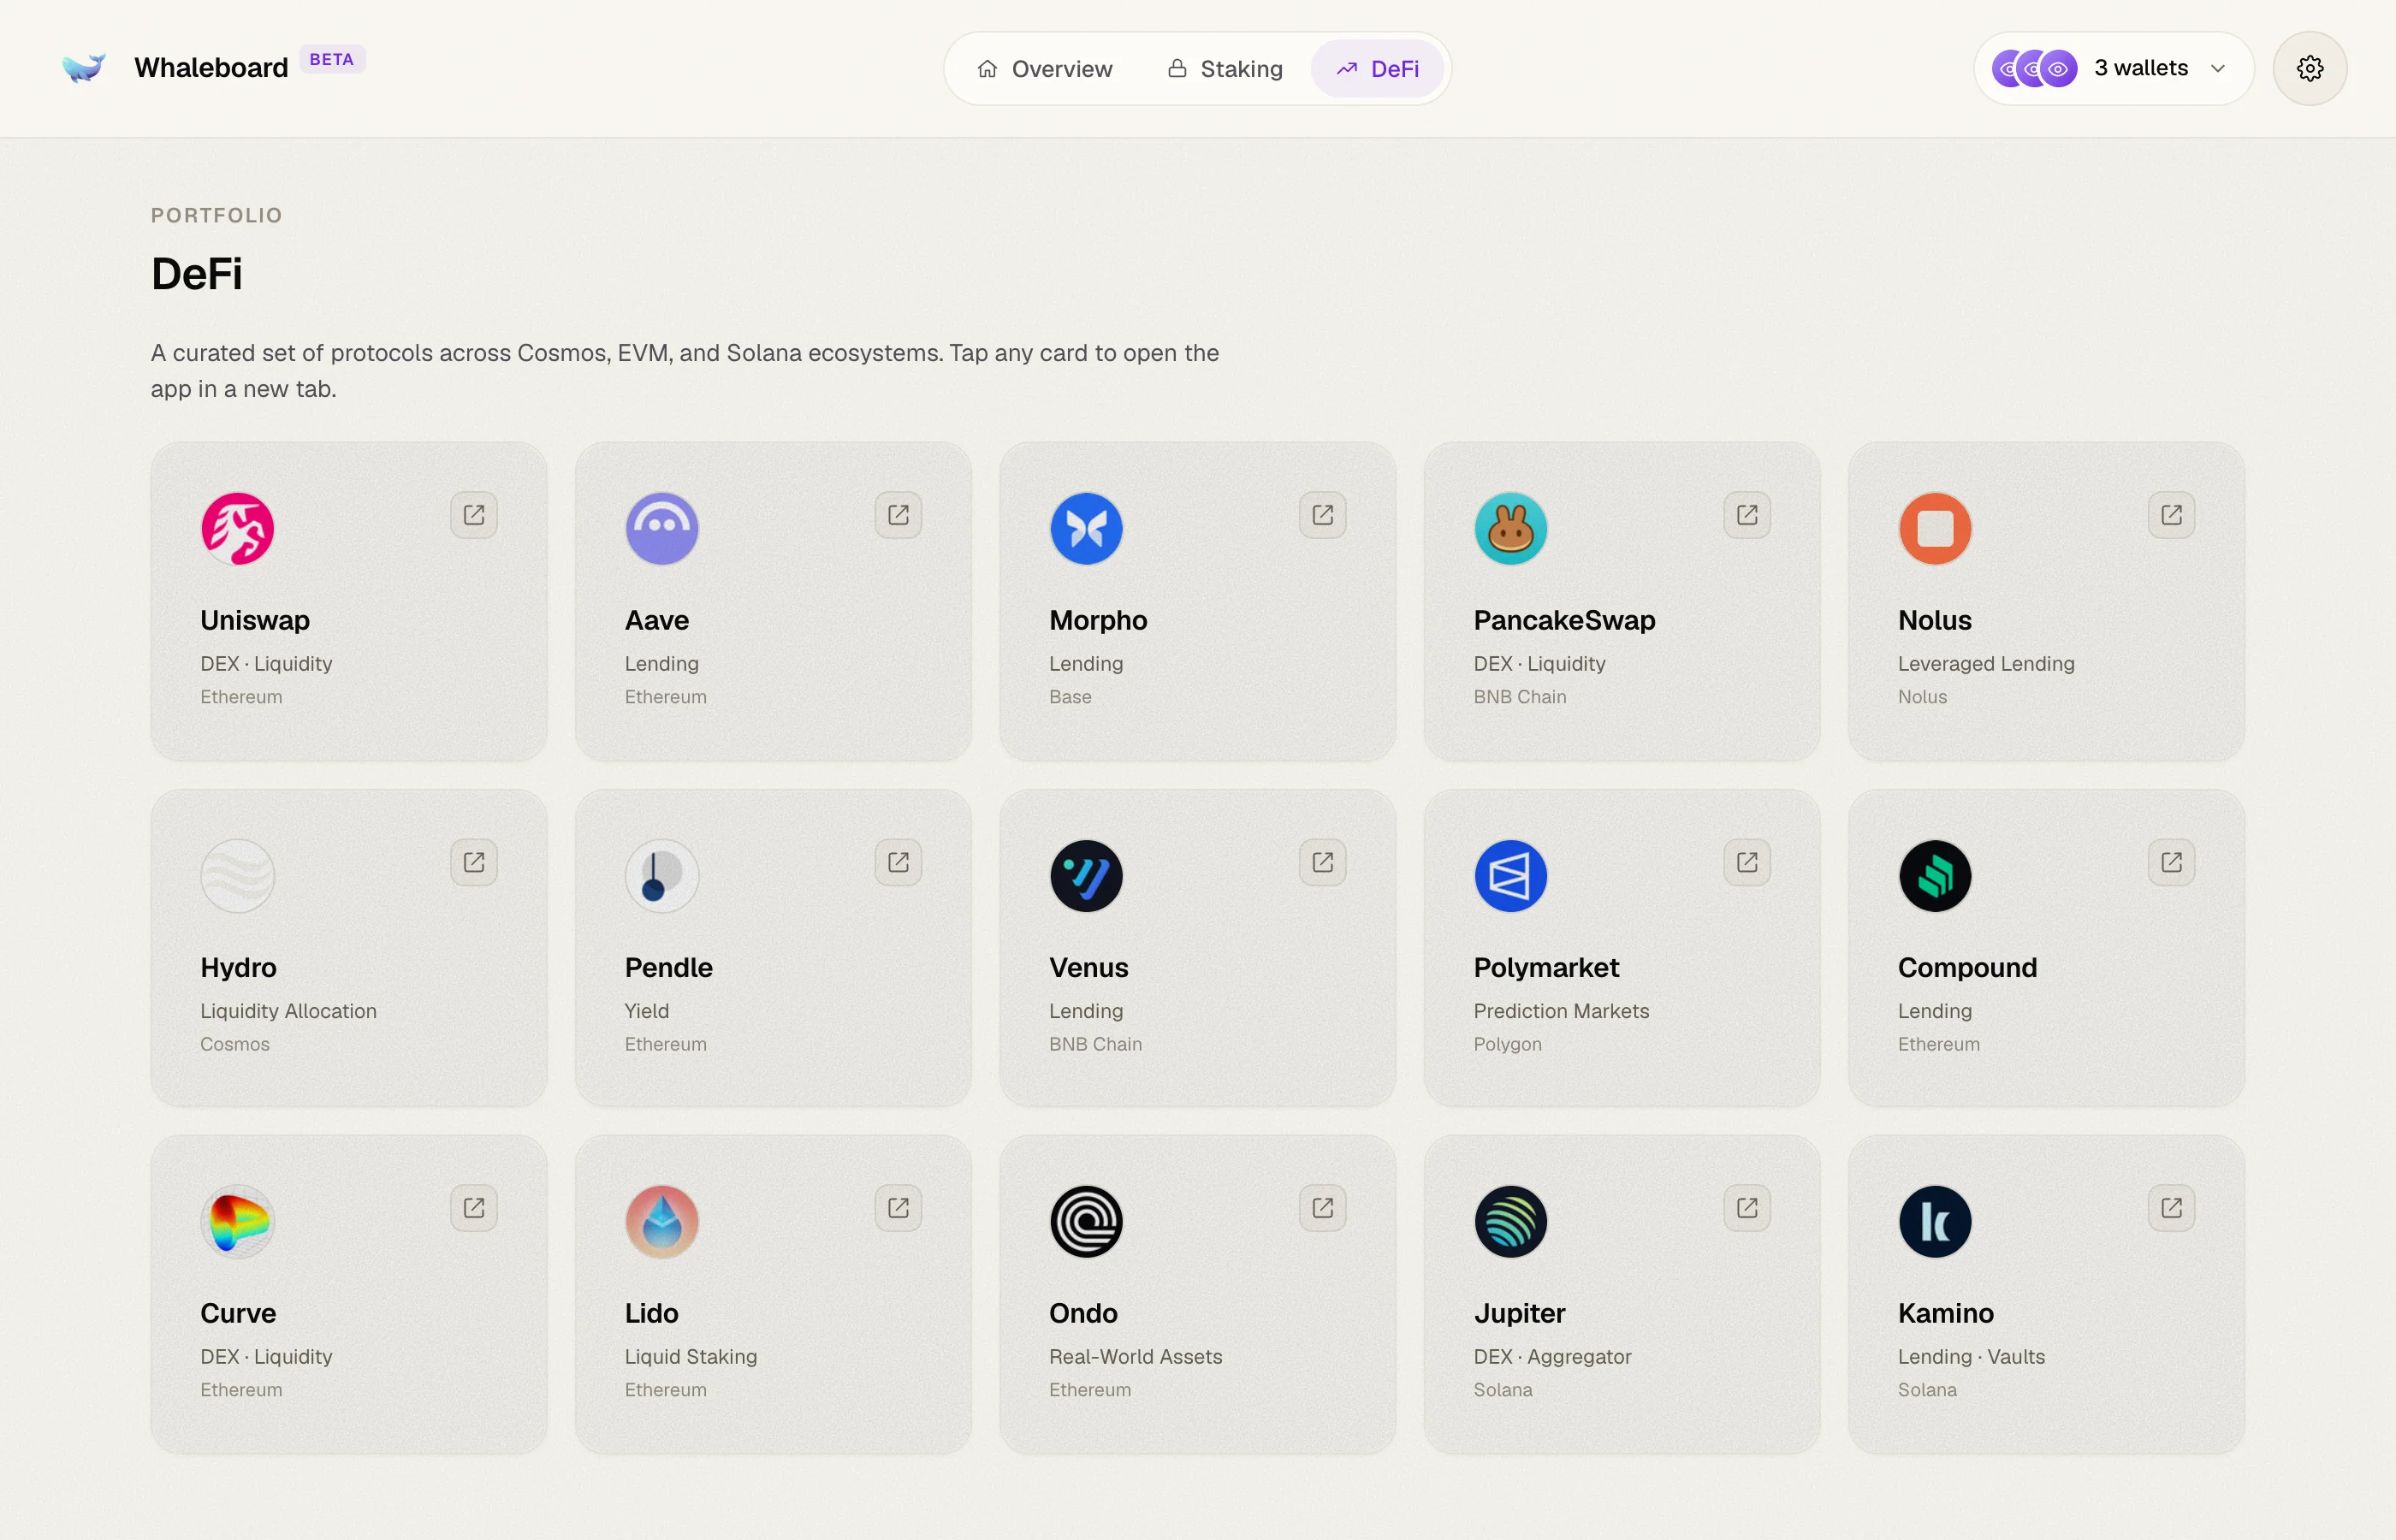The width and height of the screenshot is (2396, 1540).
Task: Click the Curve external link icon
Action: pyautogui.click(x=474, y=1208)
